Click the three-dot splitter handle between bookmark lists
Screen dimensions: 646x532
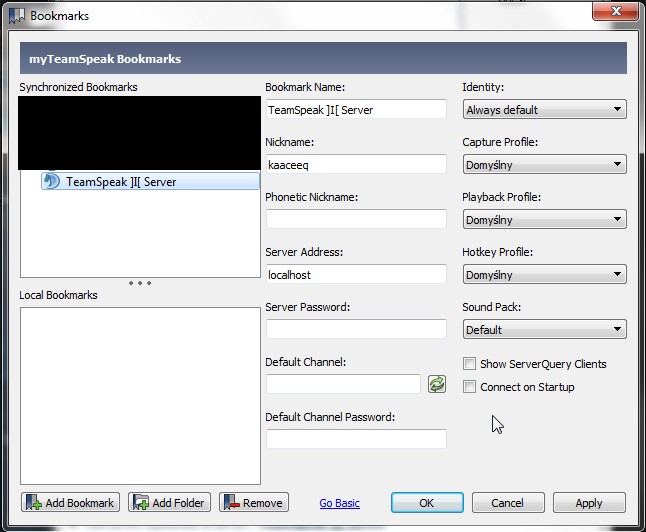(140, 283)
